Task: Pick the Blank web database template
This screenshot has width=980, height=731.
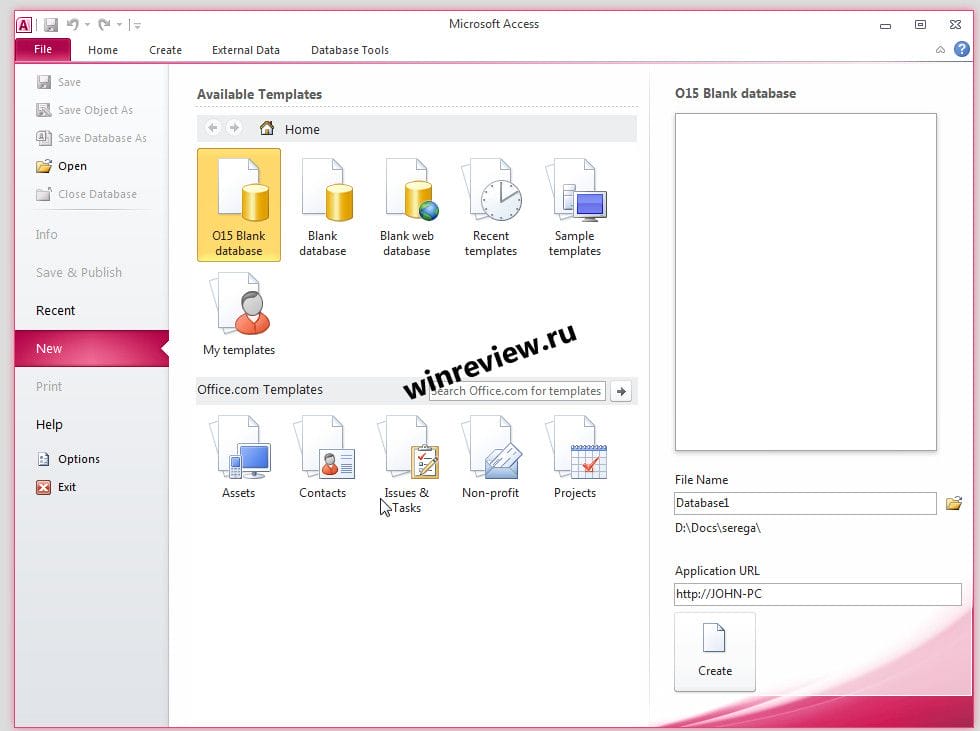Action: point(407,207)
